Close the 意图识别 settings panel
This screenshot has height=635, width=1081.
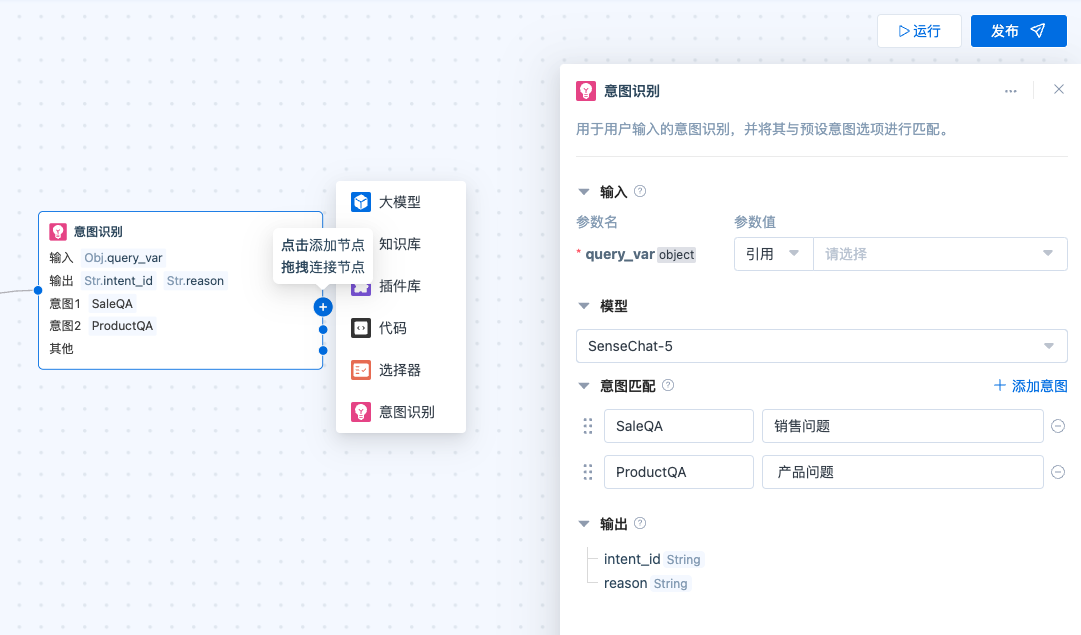tap(1059, 90)
